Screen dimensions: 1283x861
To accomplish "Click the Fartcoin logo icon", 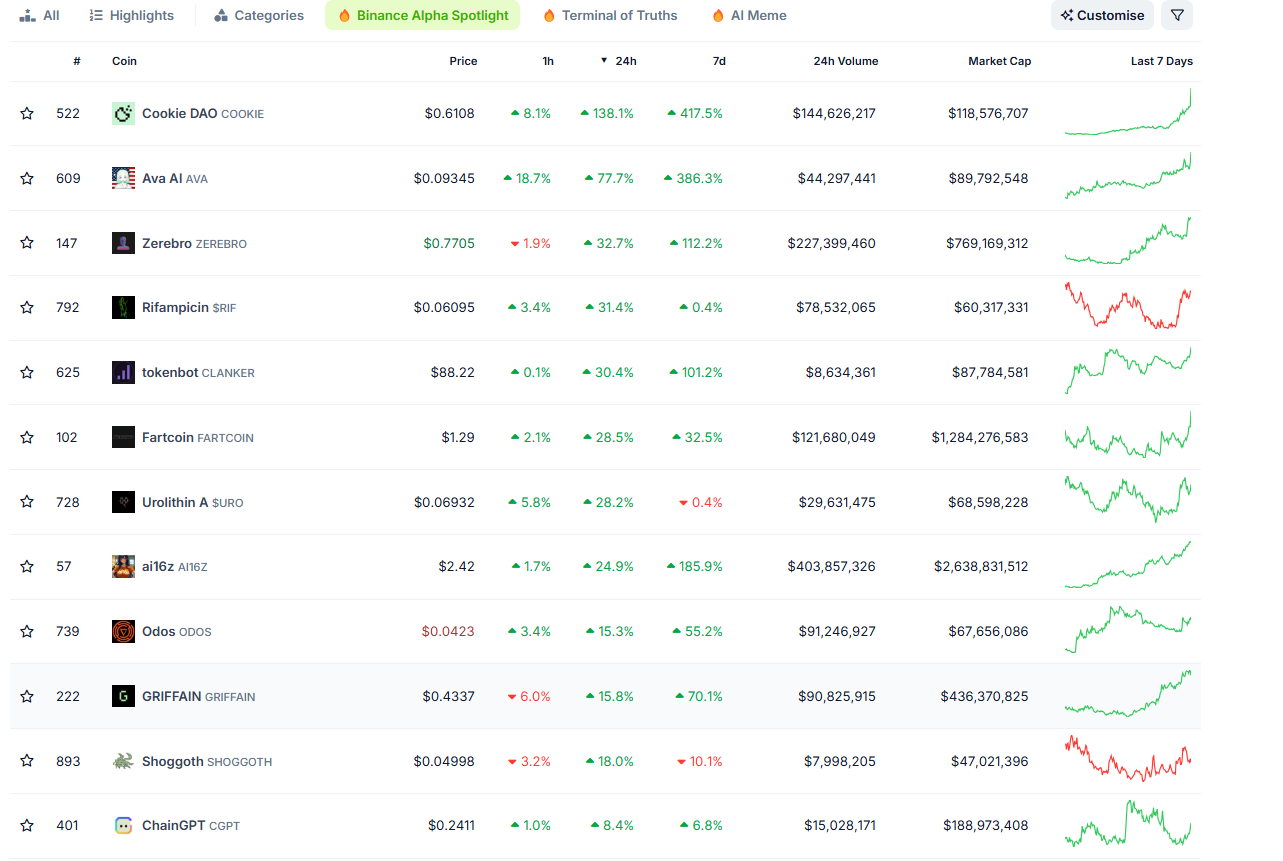I will tap(123, 437).
